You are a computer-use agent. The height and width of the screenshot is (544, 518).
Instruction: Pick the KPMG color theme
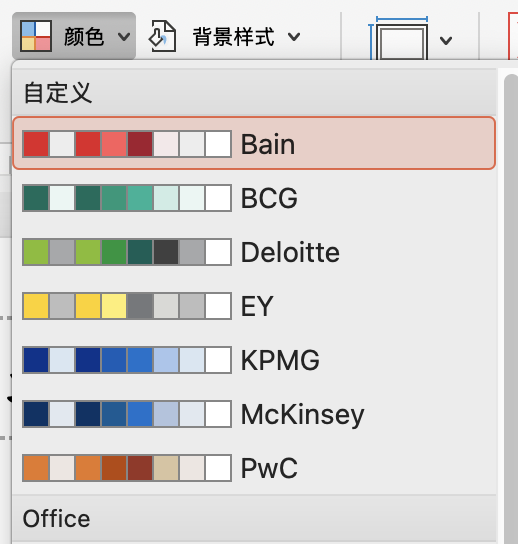point(254,360)
